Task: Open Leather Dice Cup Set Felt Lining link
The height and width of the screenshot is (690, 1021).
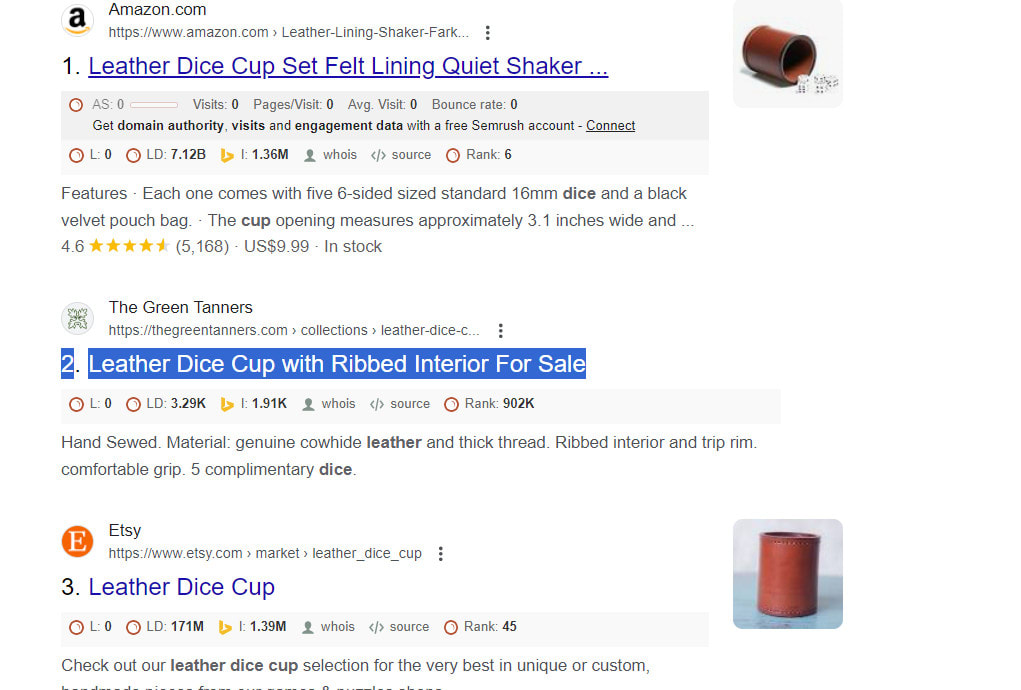Action: (x=348, y=66)
